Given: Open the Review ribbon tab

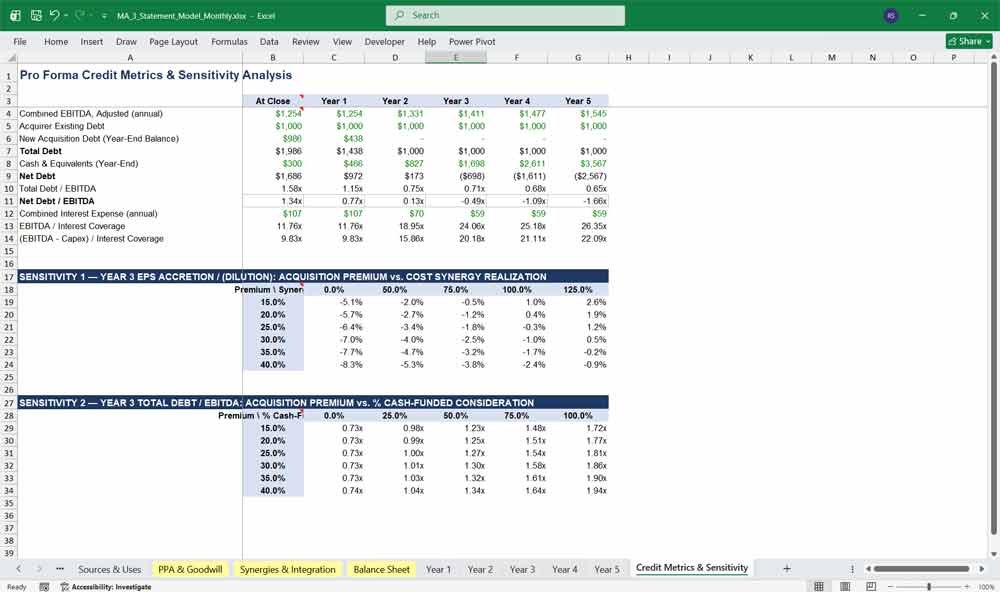Looking at the screenshot, I should [305, 41].
